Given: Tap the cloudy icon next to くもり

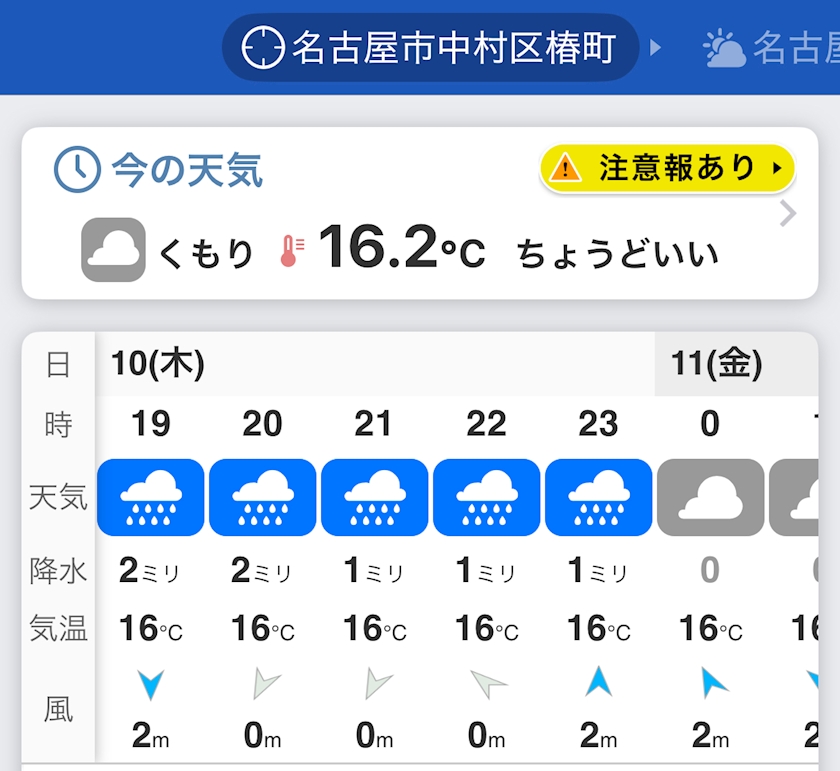Looking at the screenshot, I should (x=113, y=250).
